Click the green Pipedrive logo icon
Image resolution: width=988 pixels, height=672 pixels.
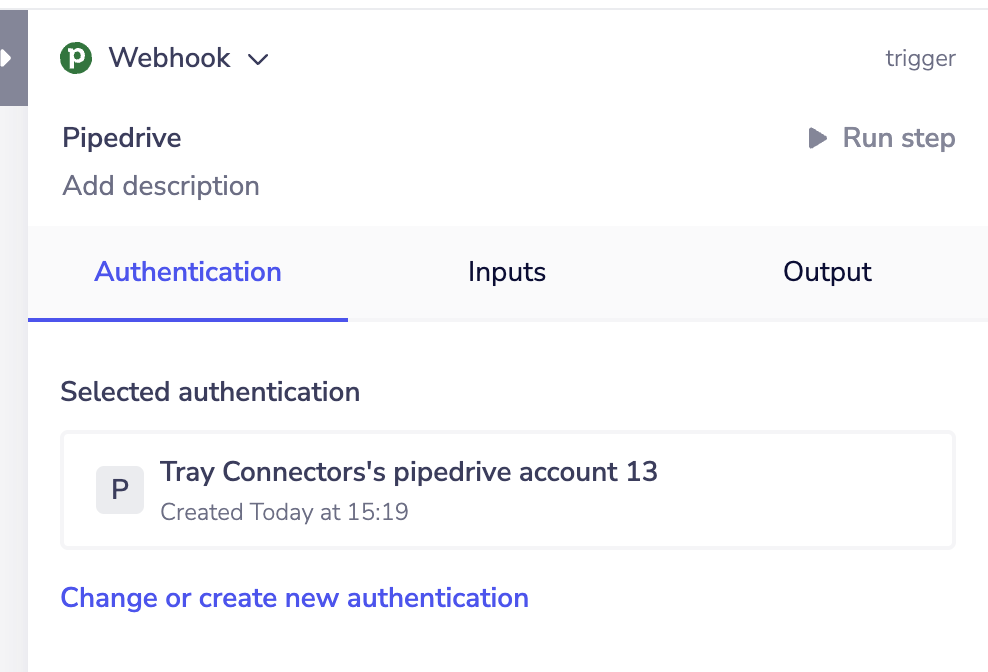tap(76, 58)
